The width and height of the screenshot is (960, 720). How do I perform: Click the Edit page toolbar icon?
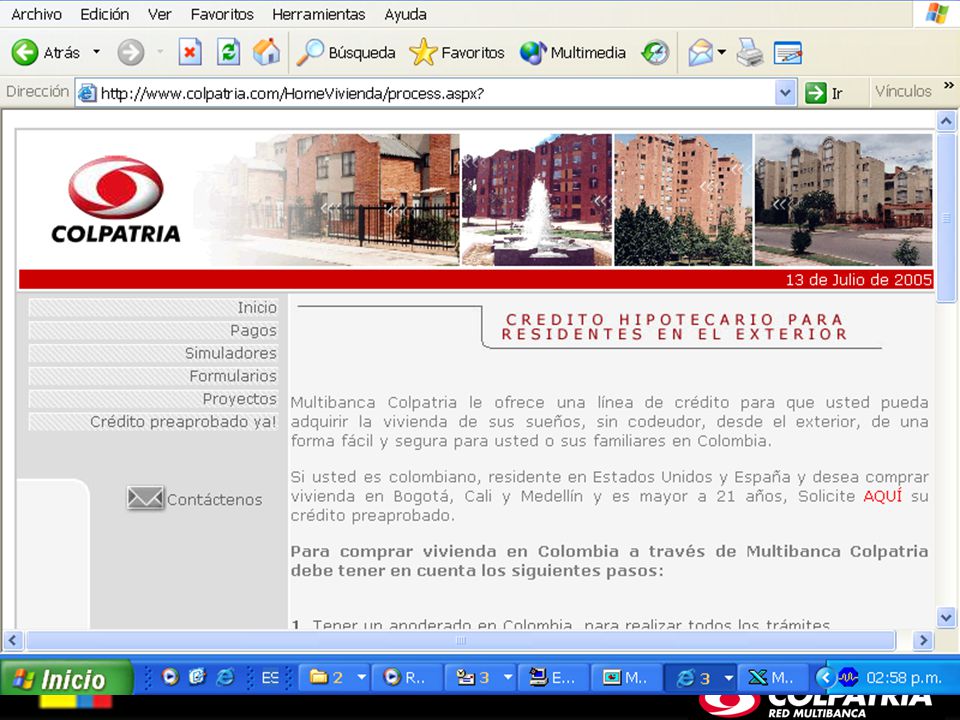788,53
